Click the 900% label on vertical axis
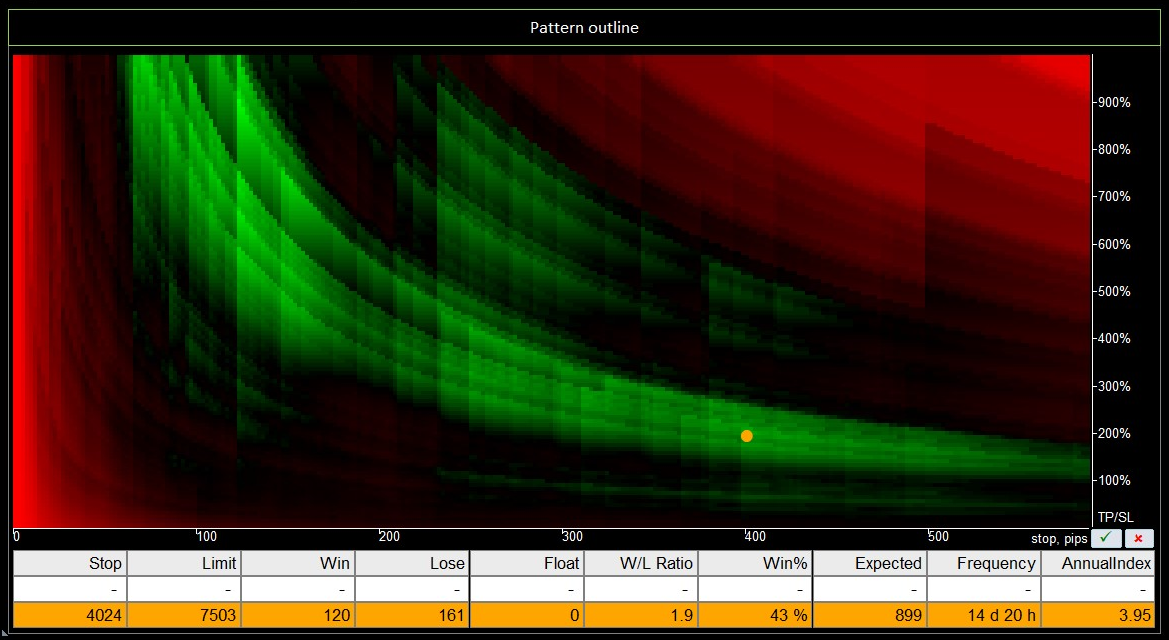1169x640 pixels. (1114, 102)
